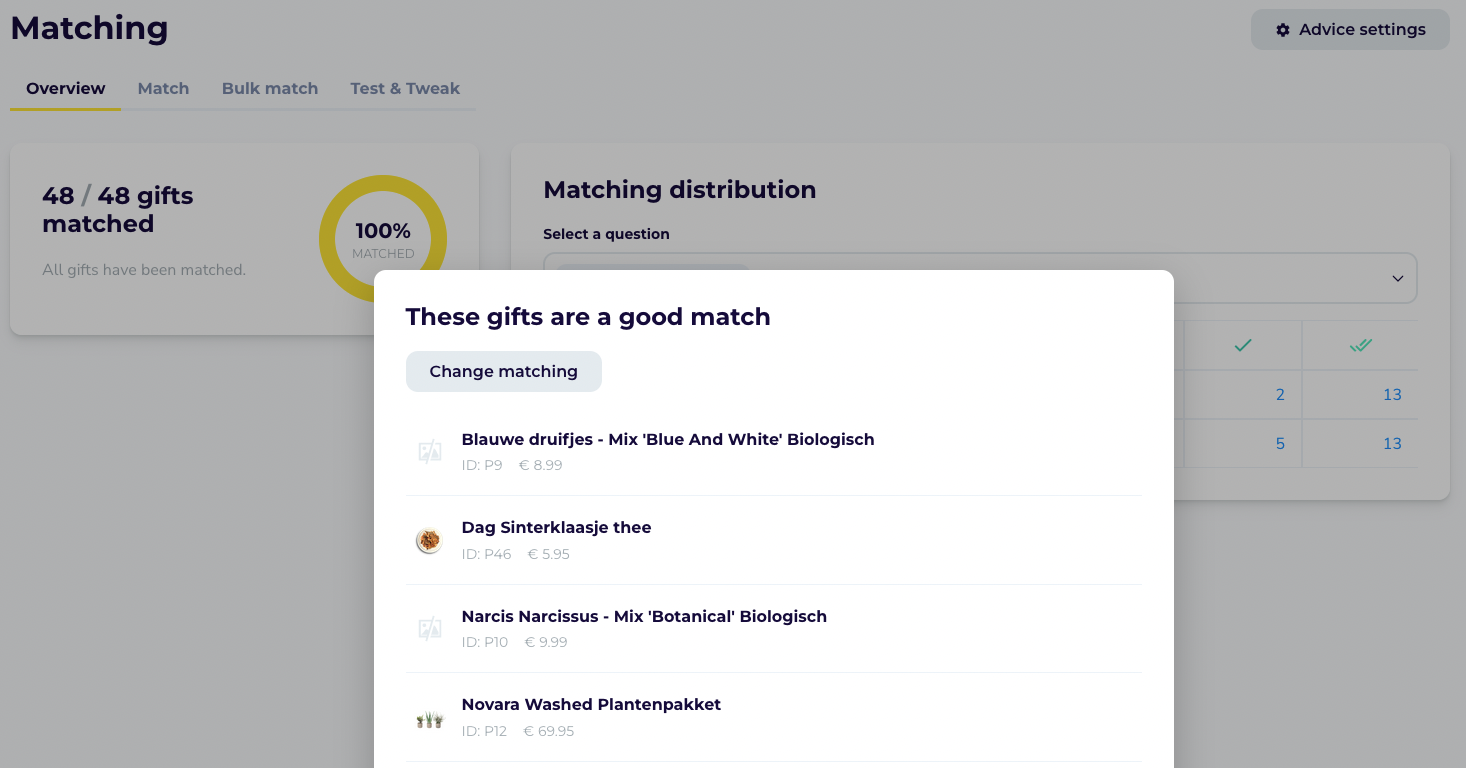Open the value 5 link in table
The width and height of the screenshot is (1466, 768).
click(x=1280, y=444)
